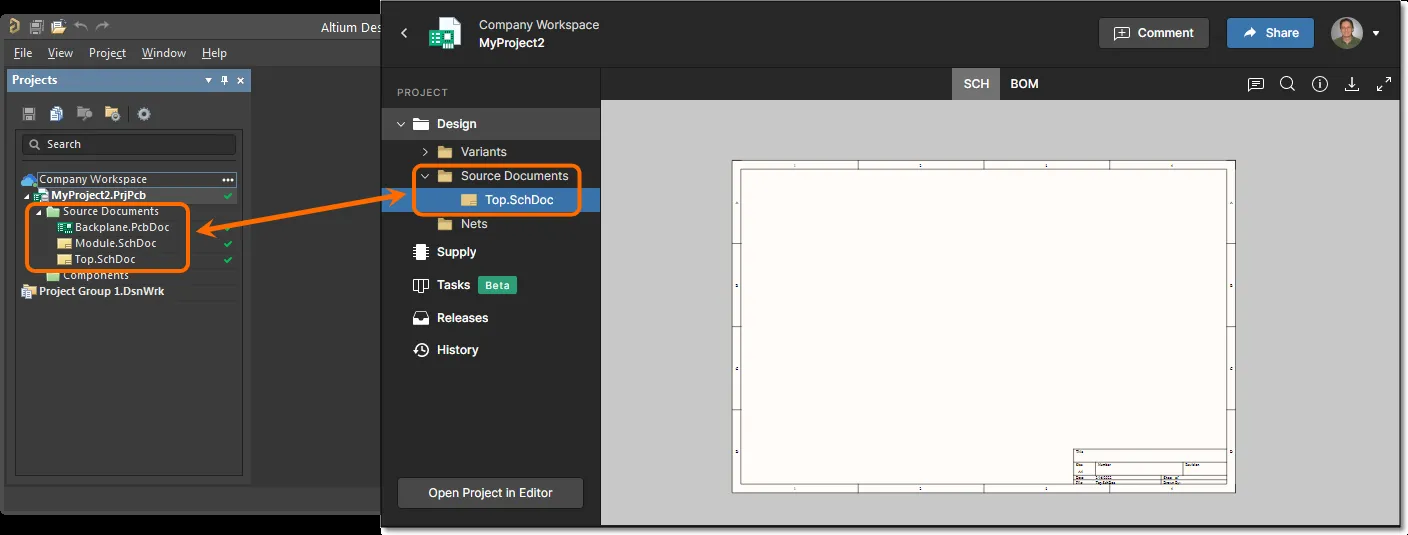Click the schematic title block

click(1149, 466)
